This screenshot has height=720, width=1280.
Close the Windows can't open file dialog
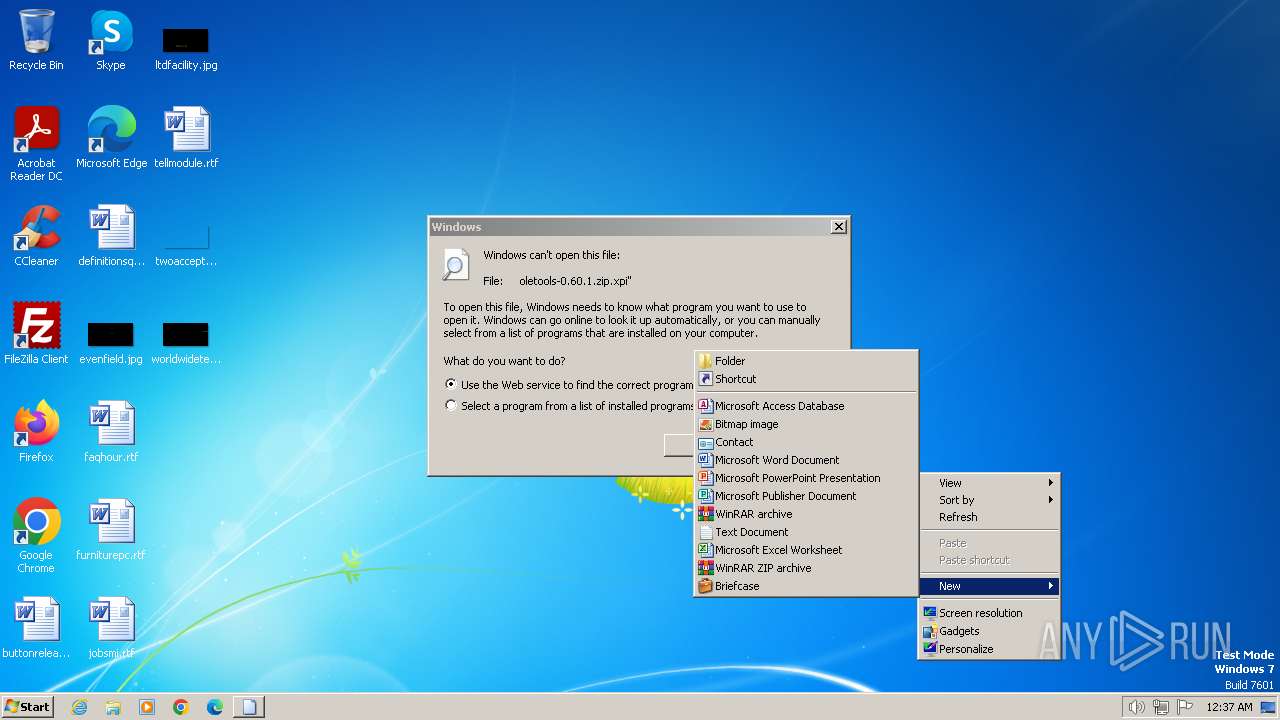click(x=838, y=227)
